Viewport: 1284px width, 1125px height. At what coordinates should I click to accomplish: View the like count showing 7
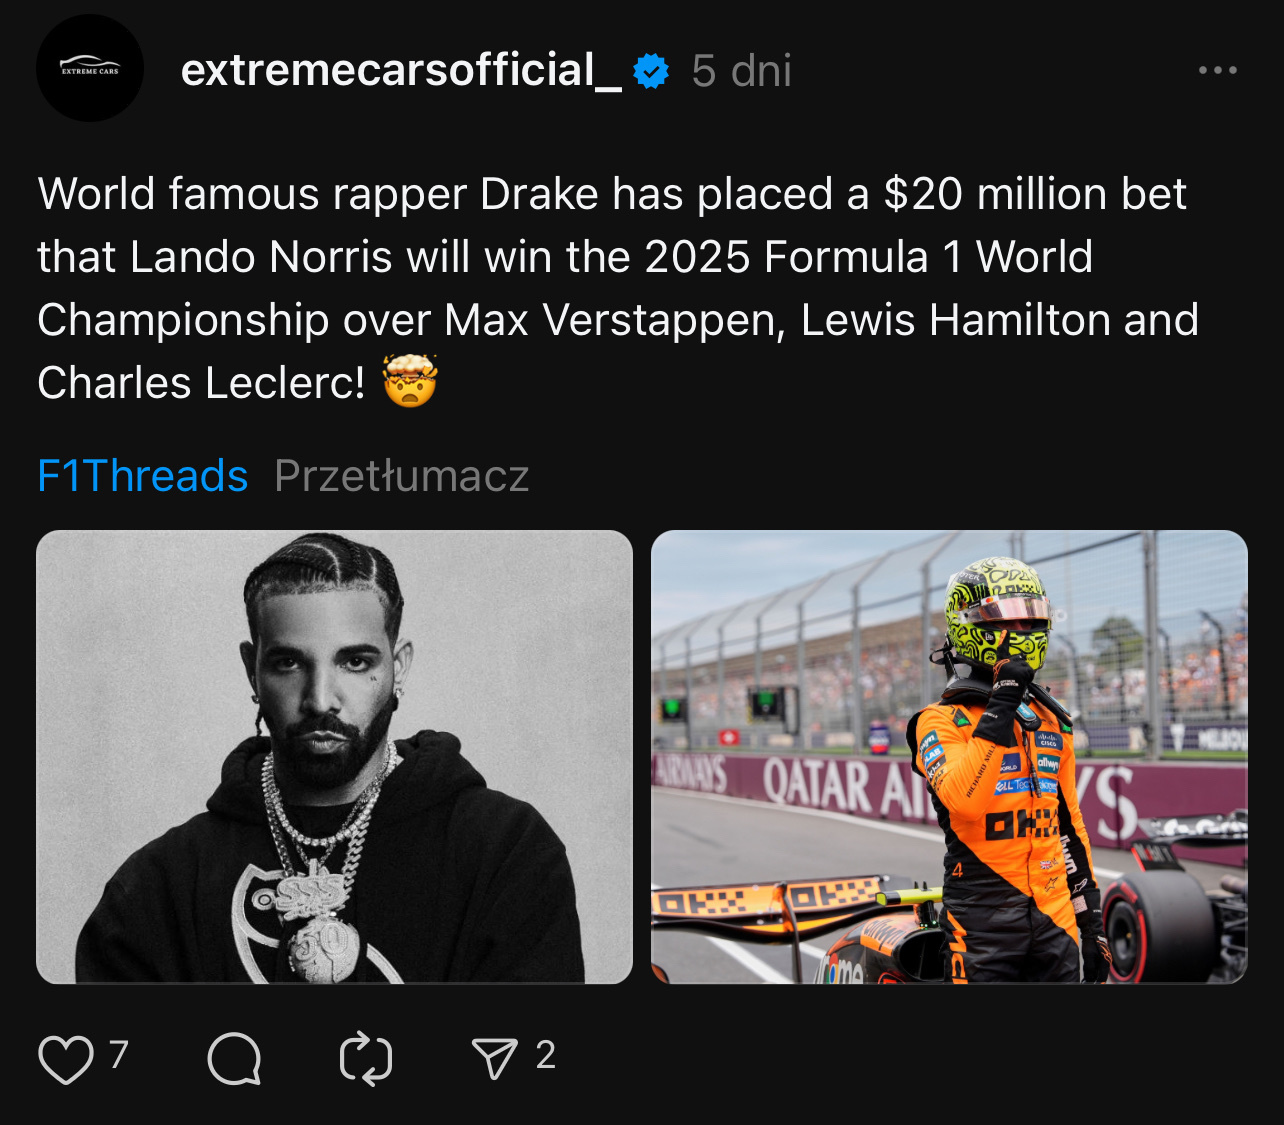tap(119, 1055)
